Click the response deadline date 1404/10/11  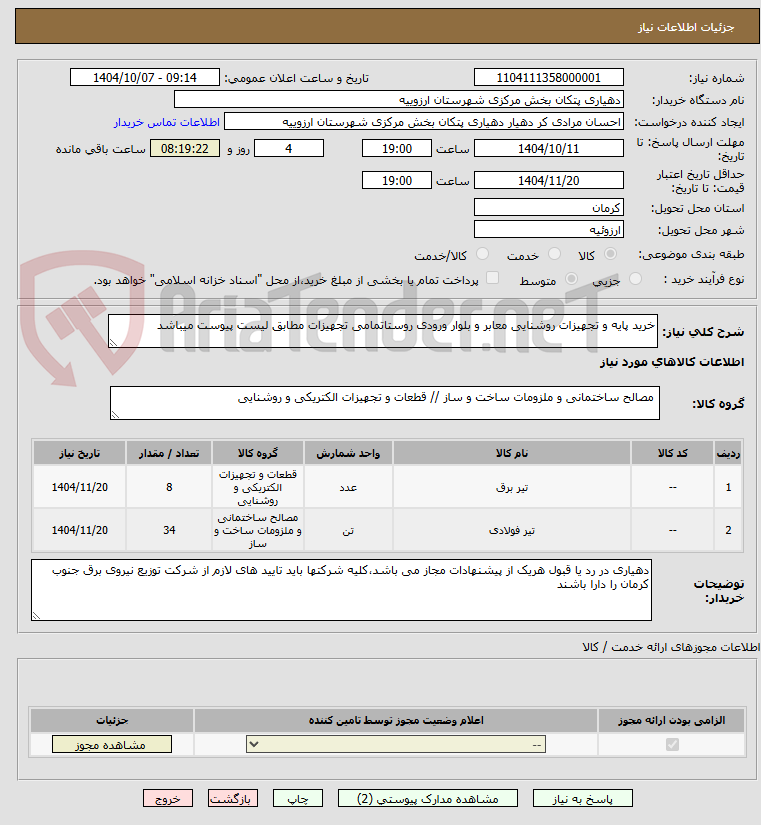(x=548, y=148)
